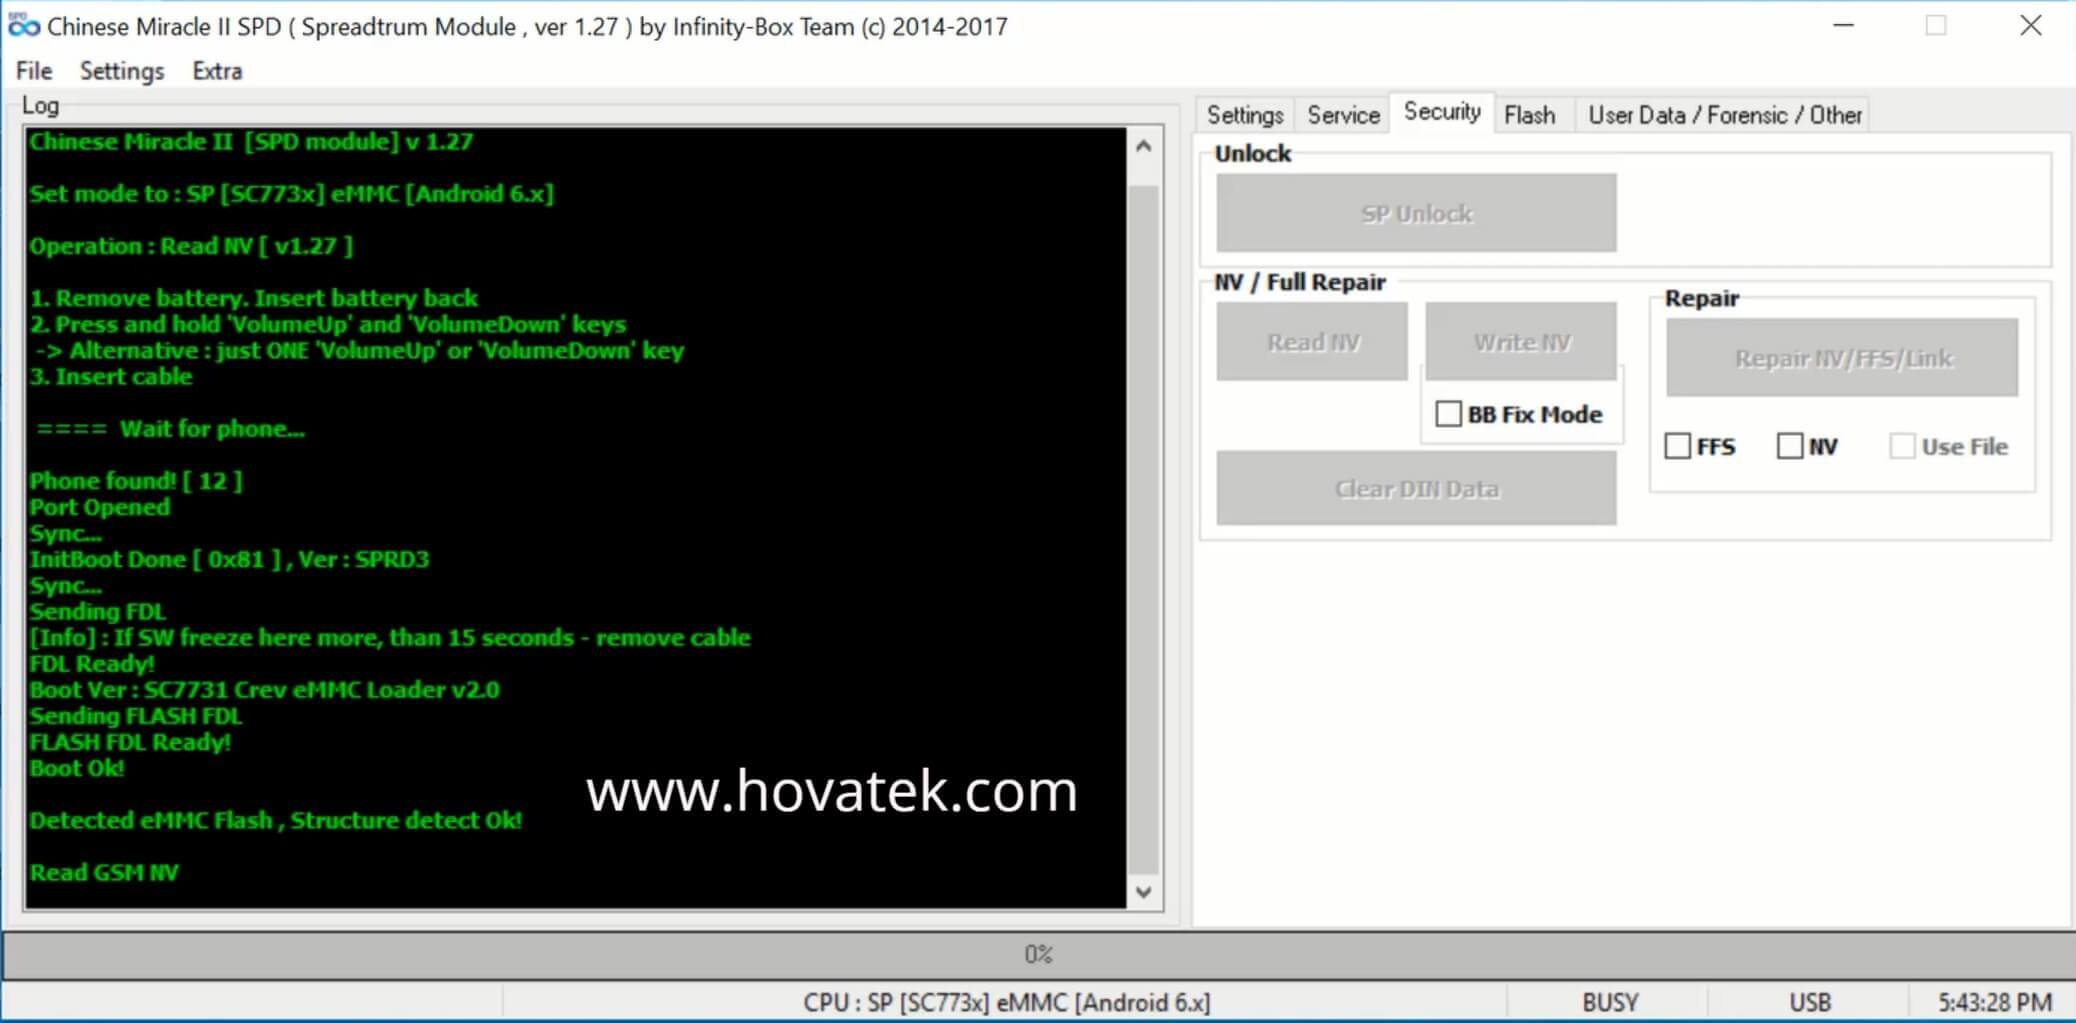The width and height of the screenshot is (2076, 1023).
Task: Click the USB status bar entry
Action: (1810, 1002)
